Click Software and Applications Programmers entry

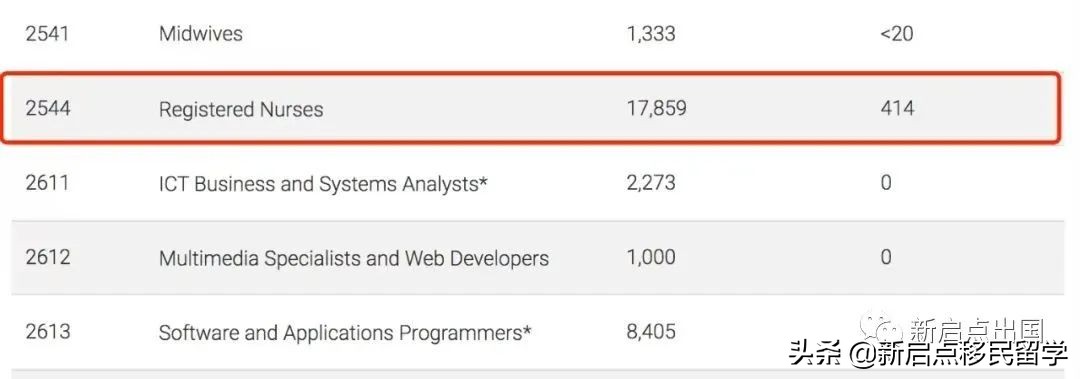(345, 333)
